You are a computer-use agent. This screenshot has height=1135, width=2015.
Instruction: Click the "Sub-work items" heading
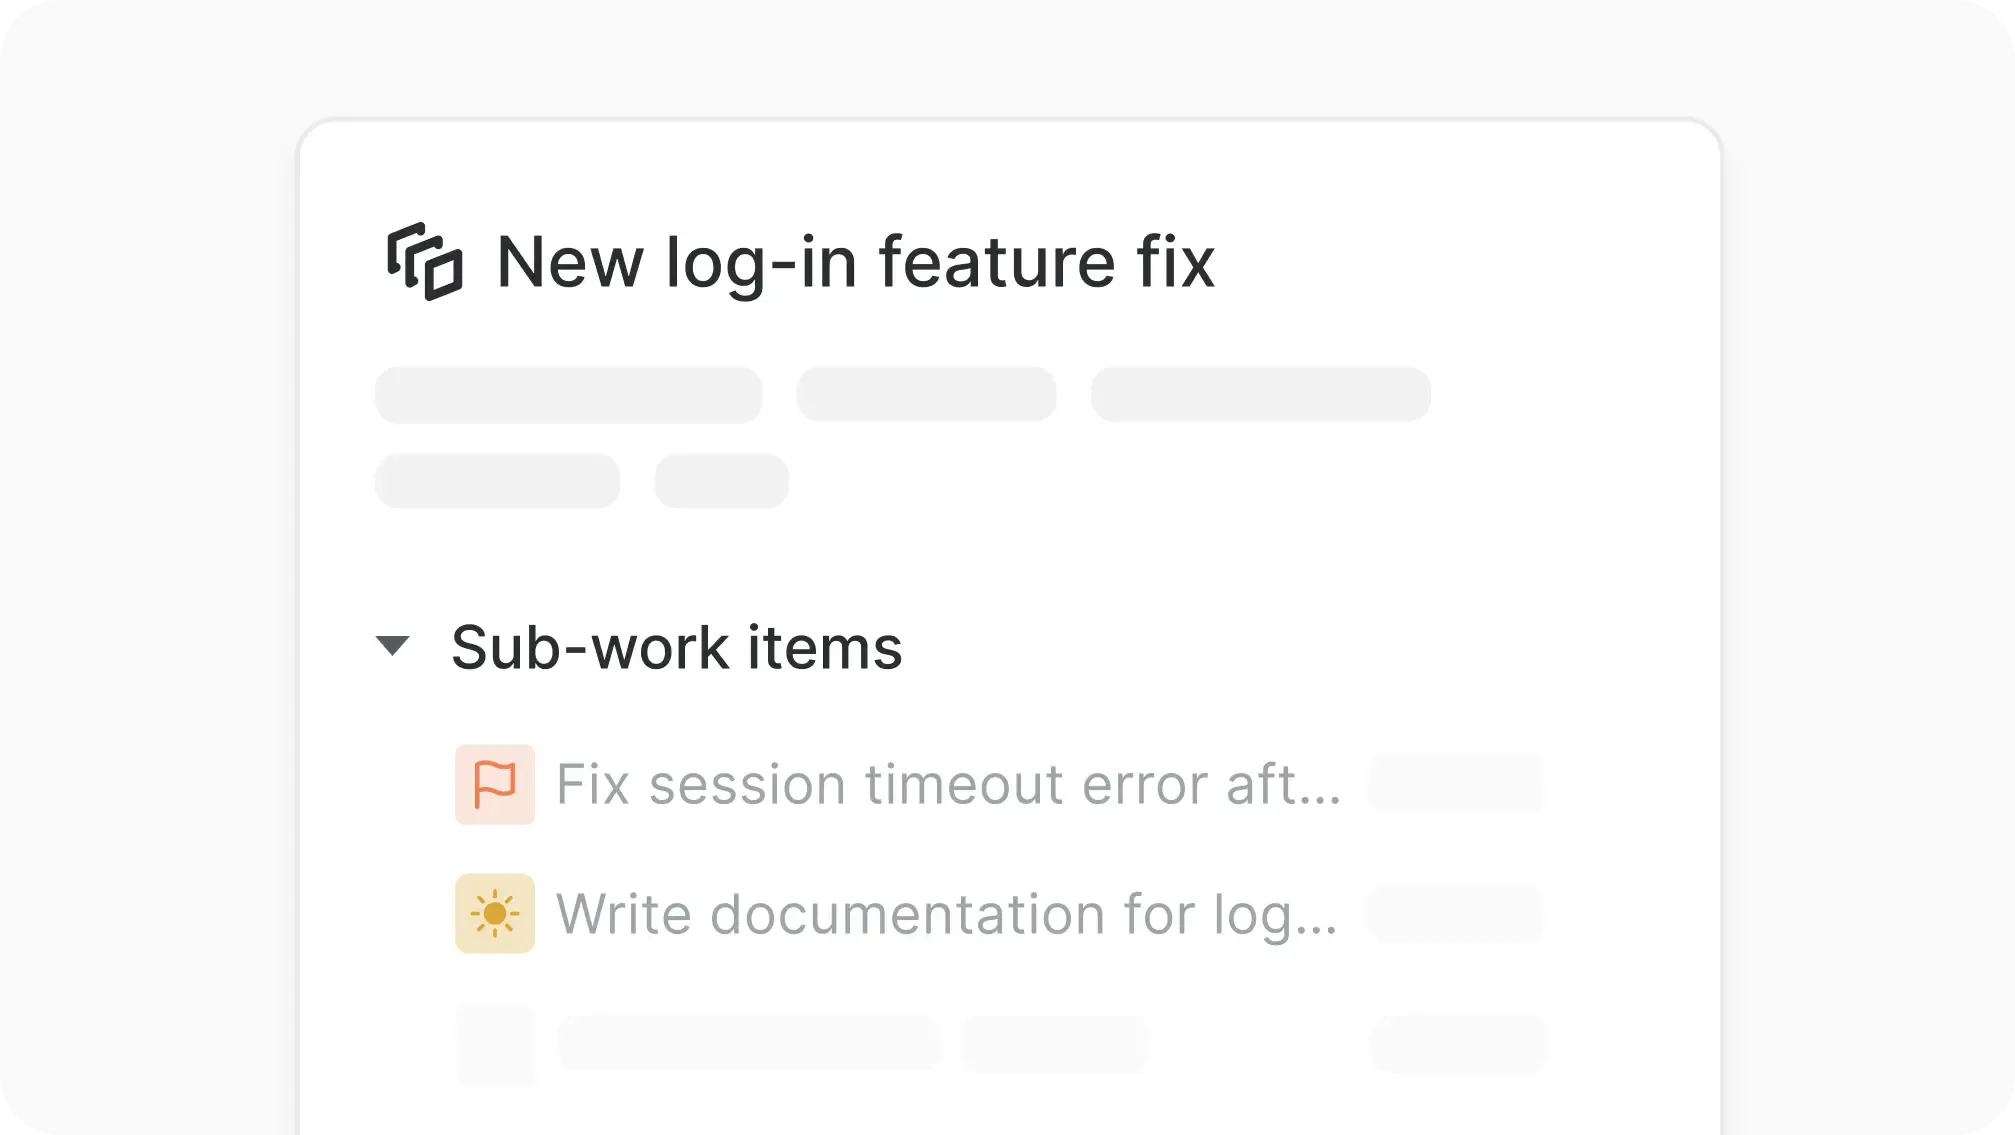click(676, 647)
